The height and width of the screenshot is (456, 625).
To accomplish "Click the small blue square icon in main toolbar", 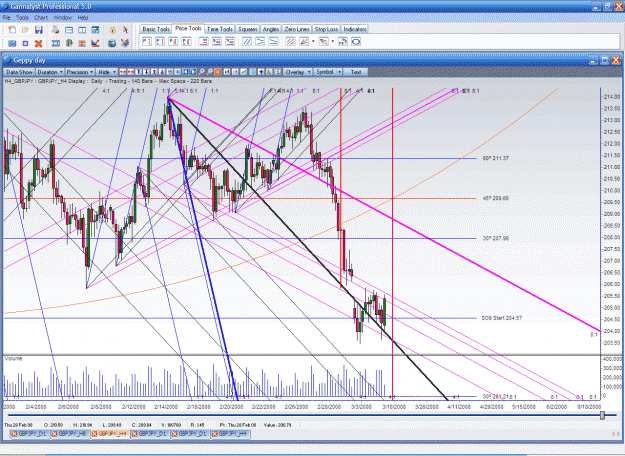I will [x=25, y=43].
